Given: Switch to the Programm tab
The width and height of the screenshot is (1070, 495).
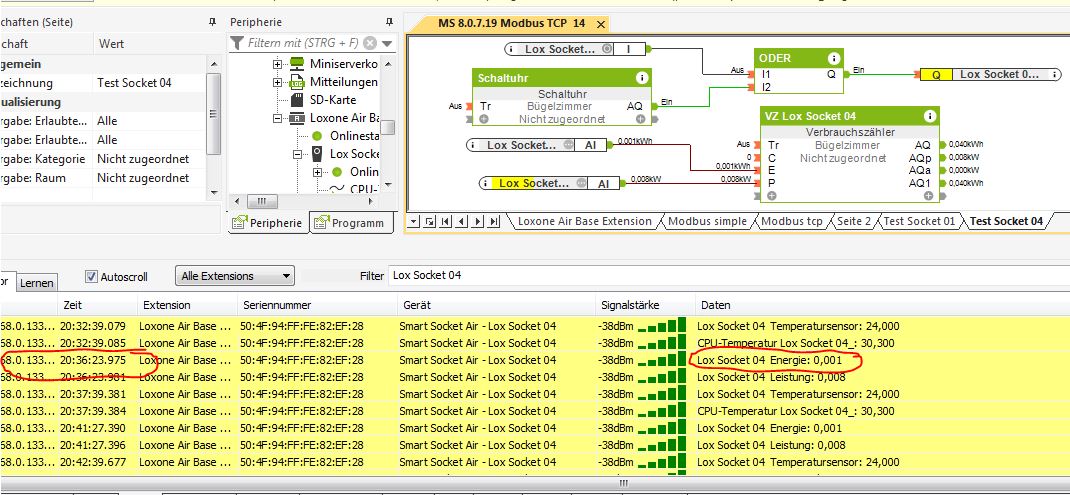Looking at the screenshot, I should [x=350, y=223].
